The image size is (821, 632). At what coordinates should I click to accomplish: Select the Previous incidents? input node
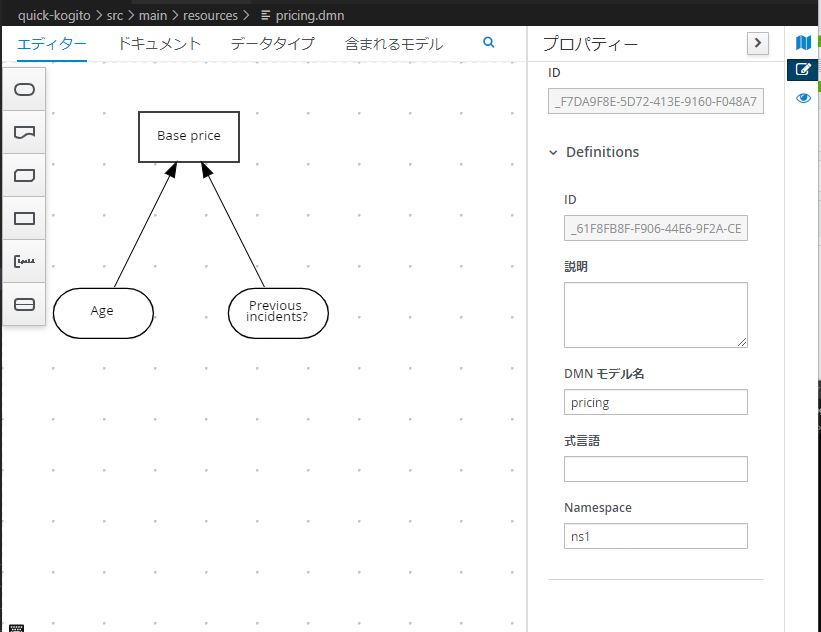pyautogui.click(x=278, y=313)
